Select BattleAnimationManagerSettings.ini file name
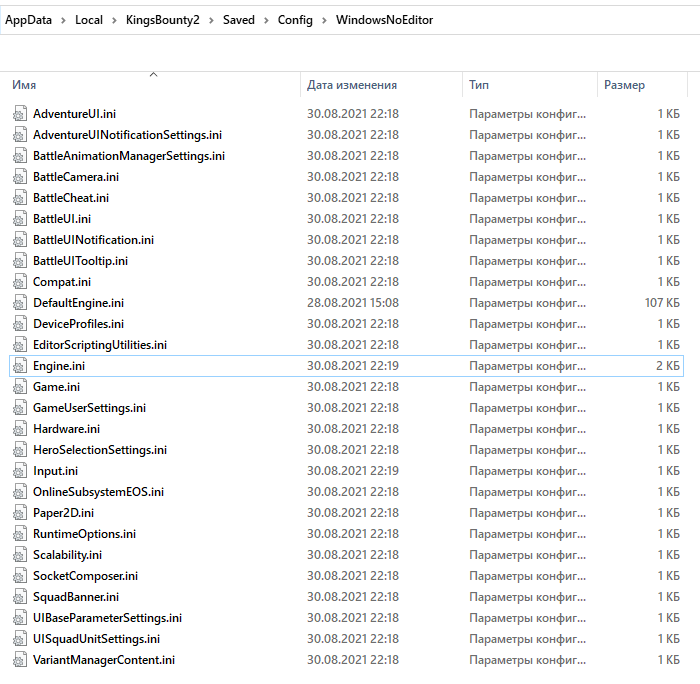 click(x=129, y=156)
